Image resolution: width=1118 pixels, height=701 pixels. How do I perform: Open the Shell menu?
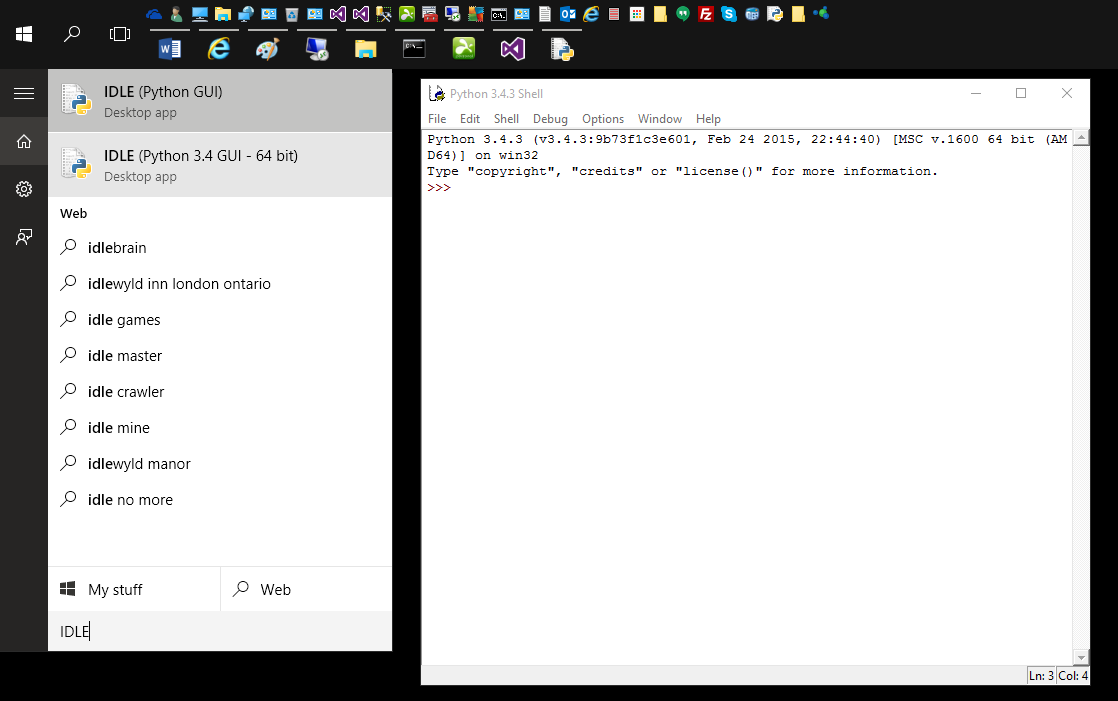506,119
